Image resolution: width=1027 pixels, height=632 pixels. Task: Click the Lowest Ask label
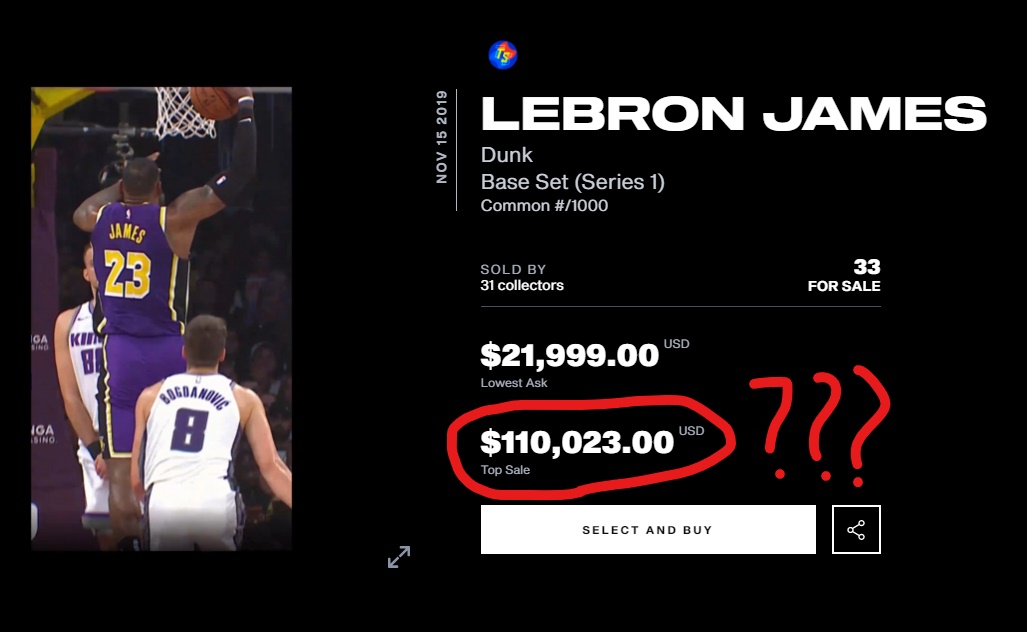[514, 382]
